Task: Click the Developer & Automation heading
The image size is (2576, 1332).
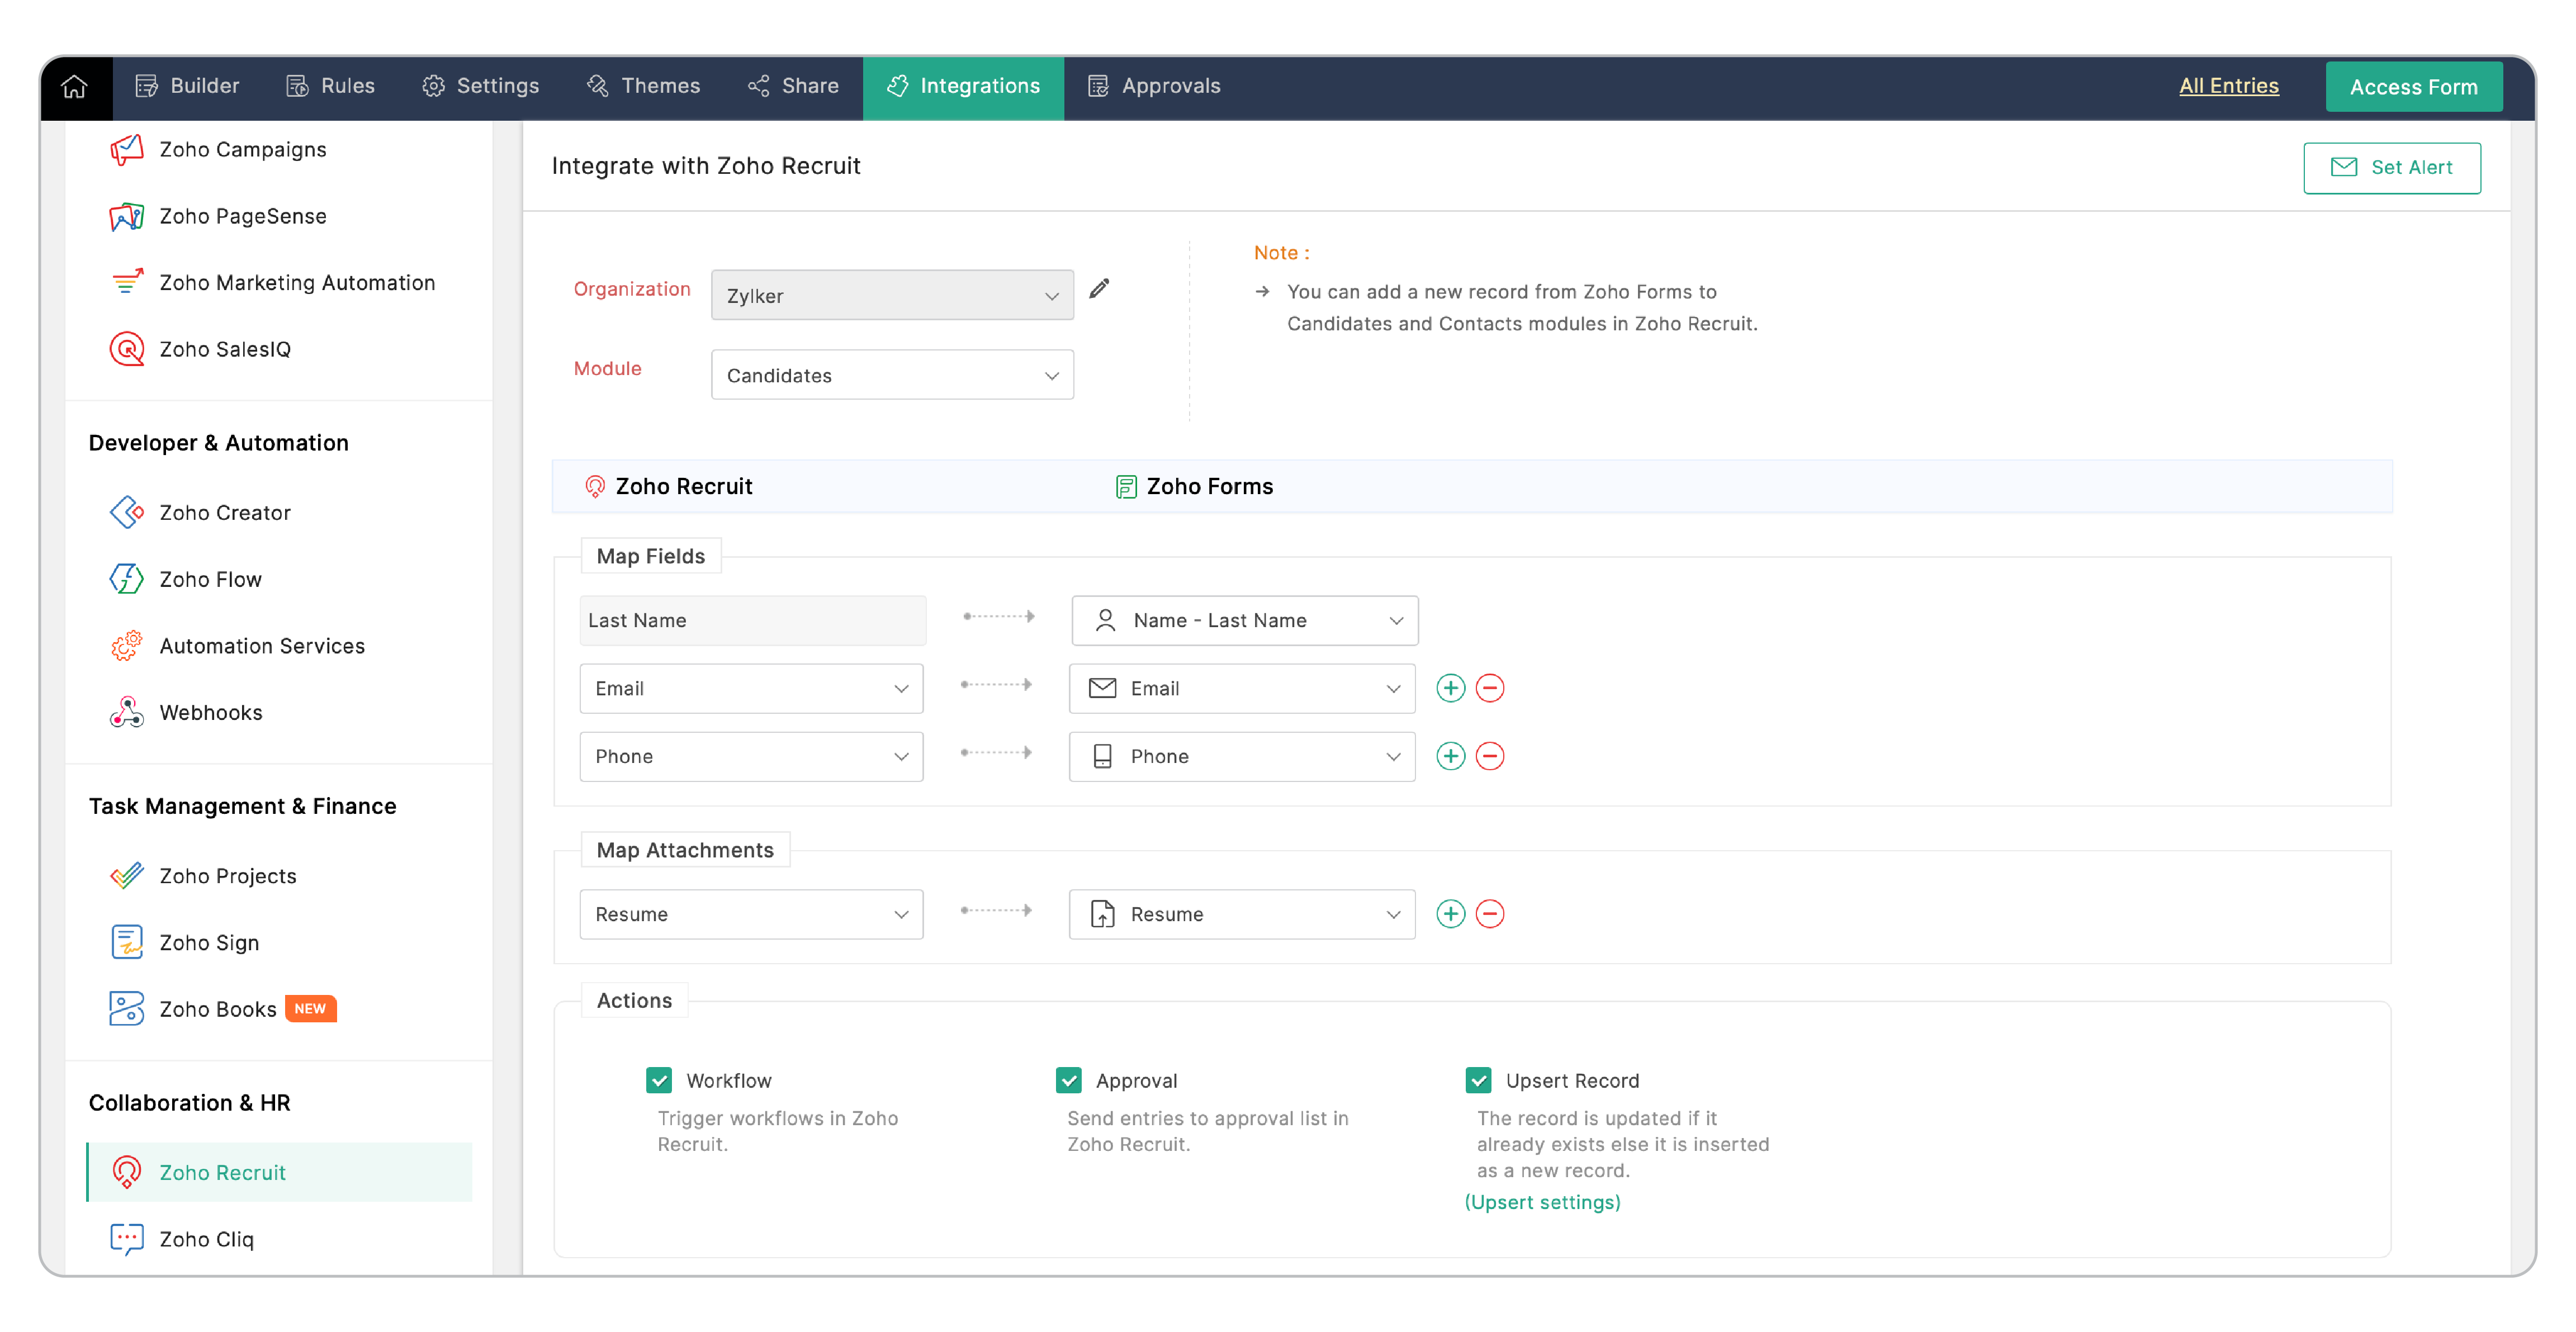Action: point(218,443)
